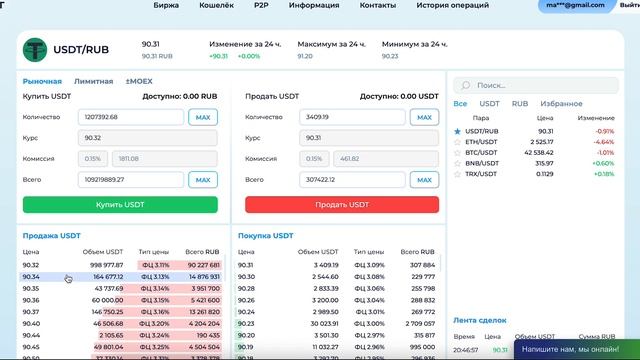Click the Tether USDT logo icon
The image size is (640, 360).
coord(35,50)
